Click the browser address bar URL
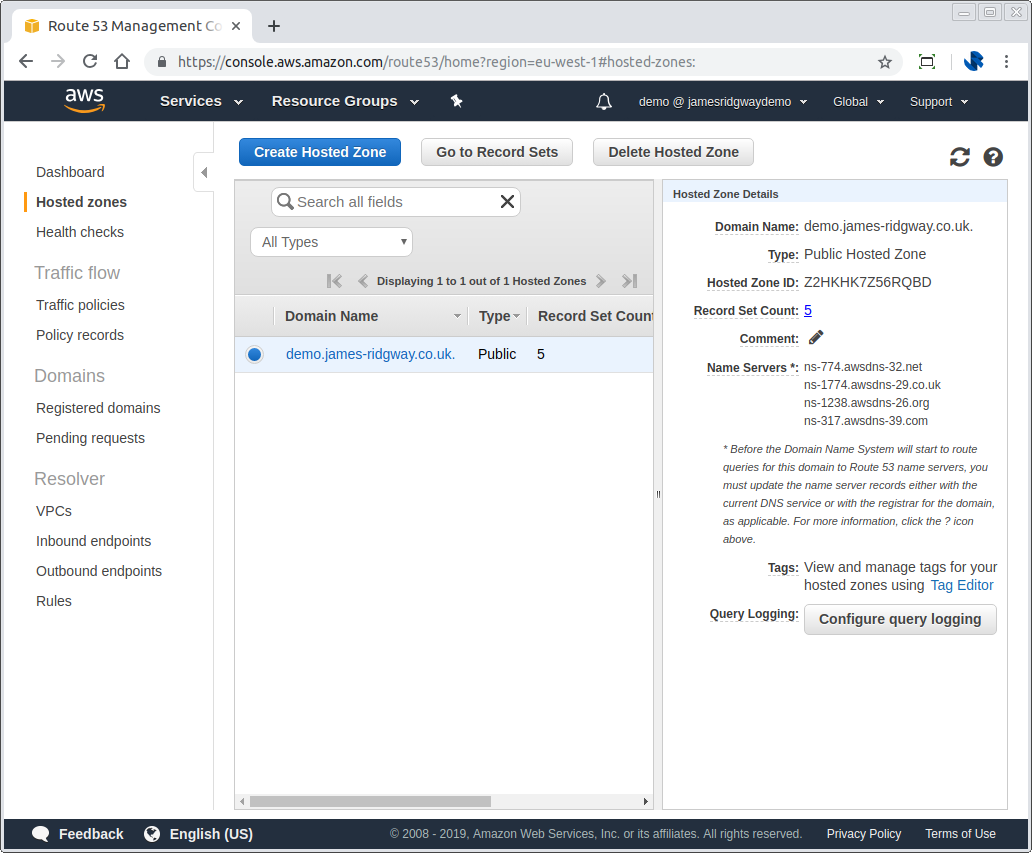The height and width of the screenshot is (853, 1032). 436,62
